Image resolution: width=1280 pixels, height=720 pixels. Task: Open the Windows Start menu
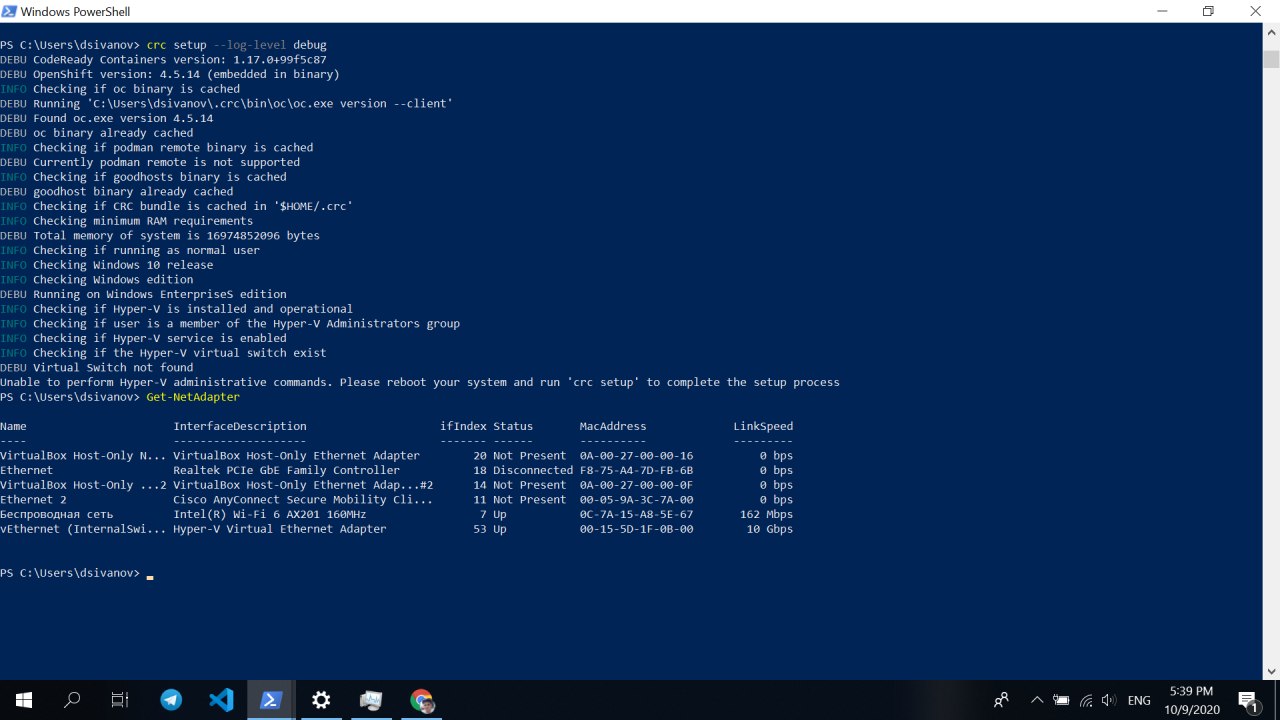(x=23, y=700)
